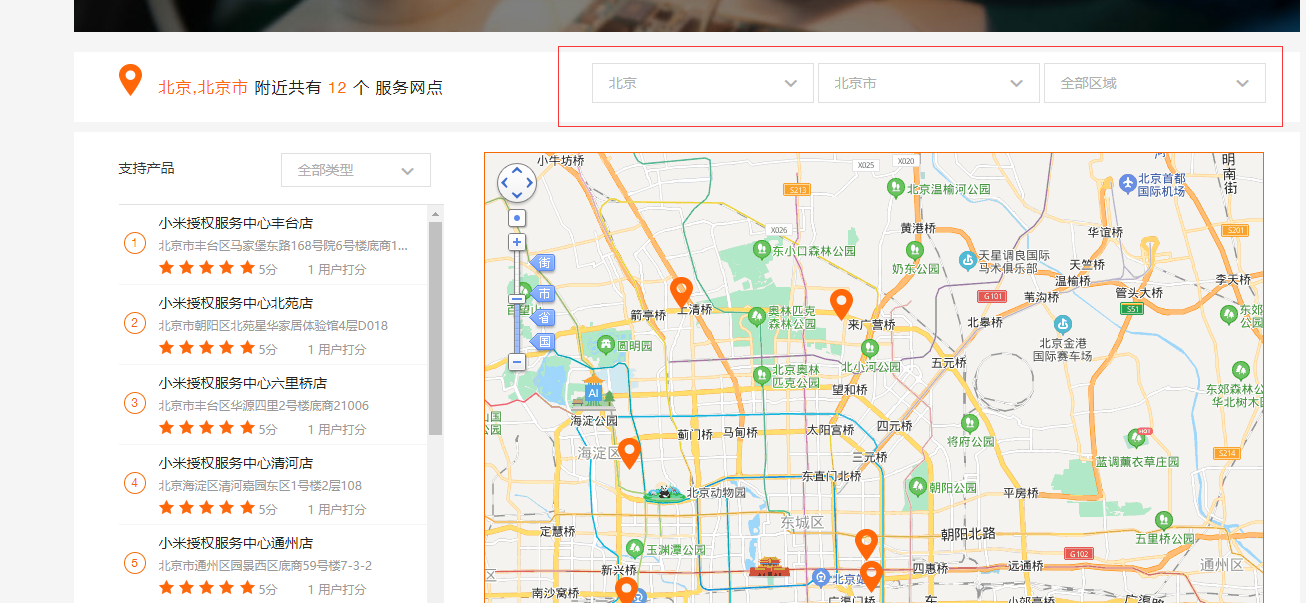Click the 国 country-level zoom shortcut
The height and width of the screenshot is (603, 1306).
[x=544, y=341]
